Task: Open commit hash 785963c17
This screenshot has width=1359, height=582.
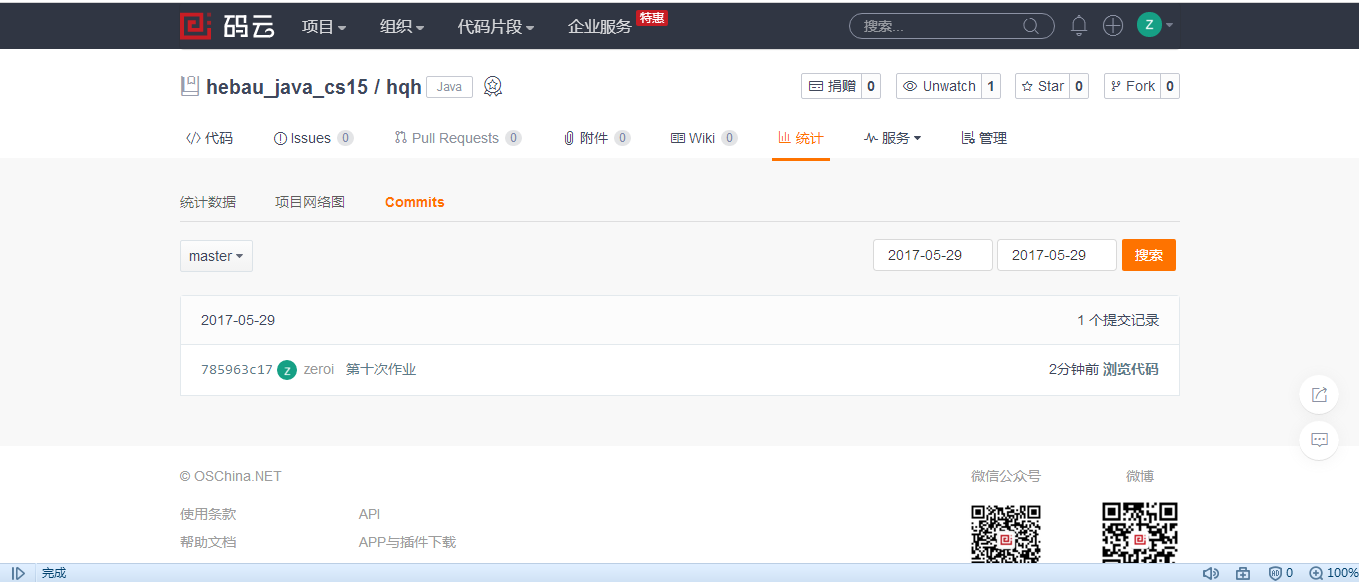Action: [237, 370]
